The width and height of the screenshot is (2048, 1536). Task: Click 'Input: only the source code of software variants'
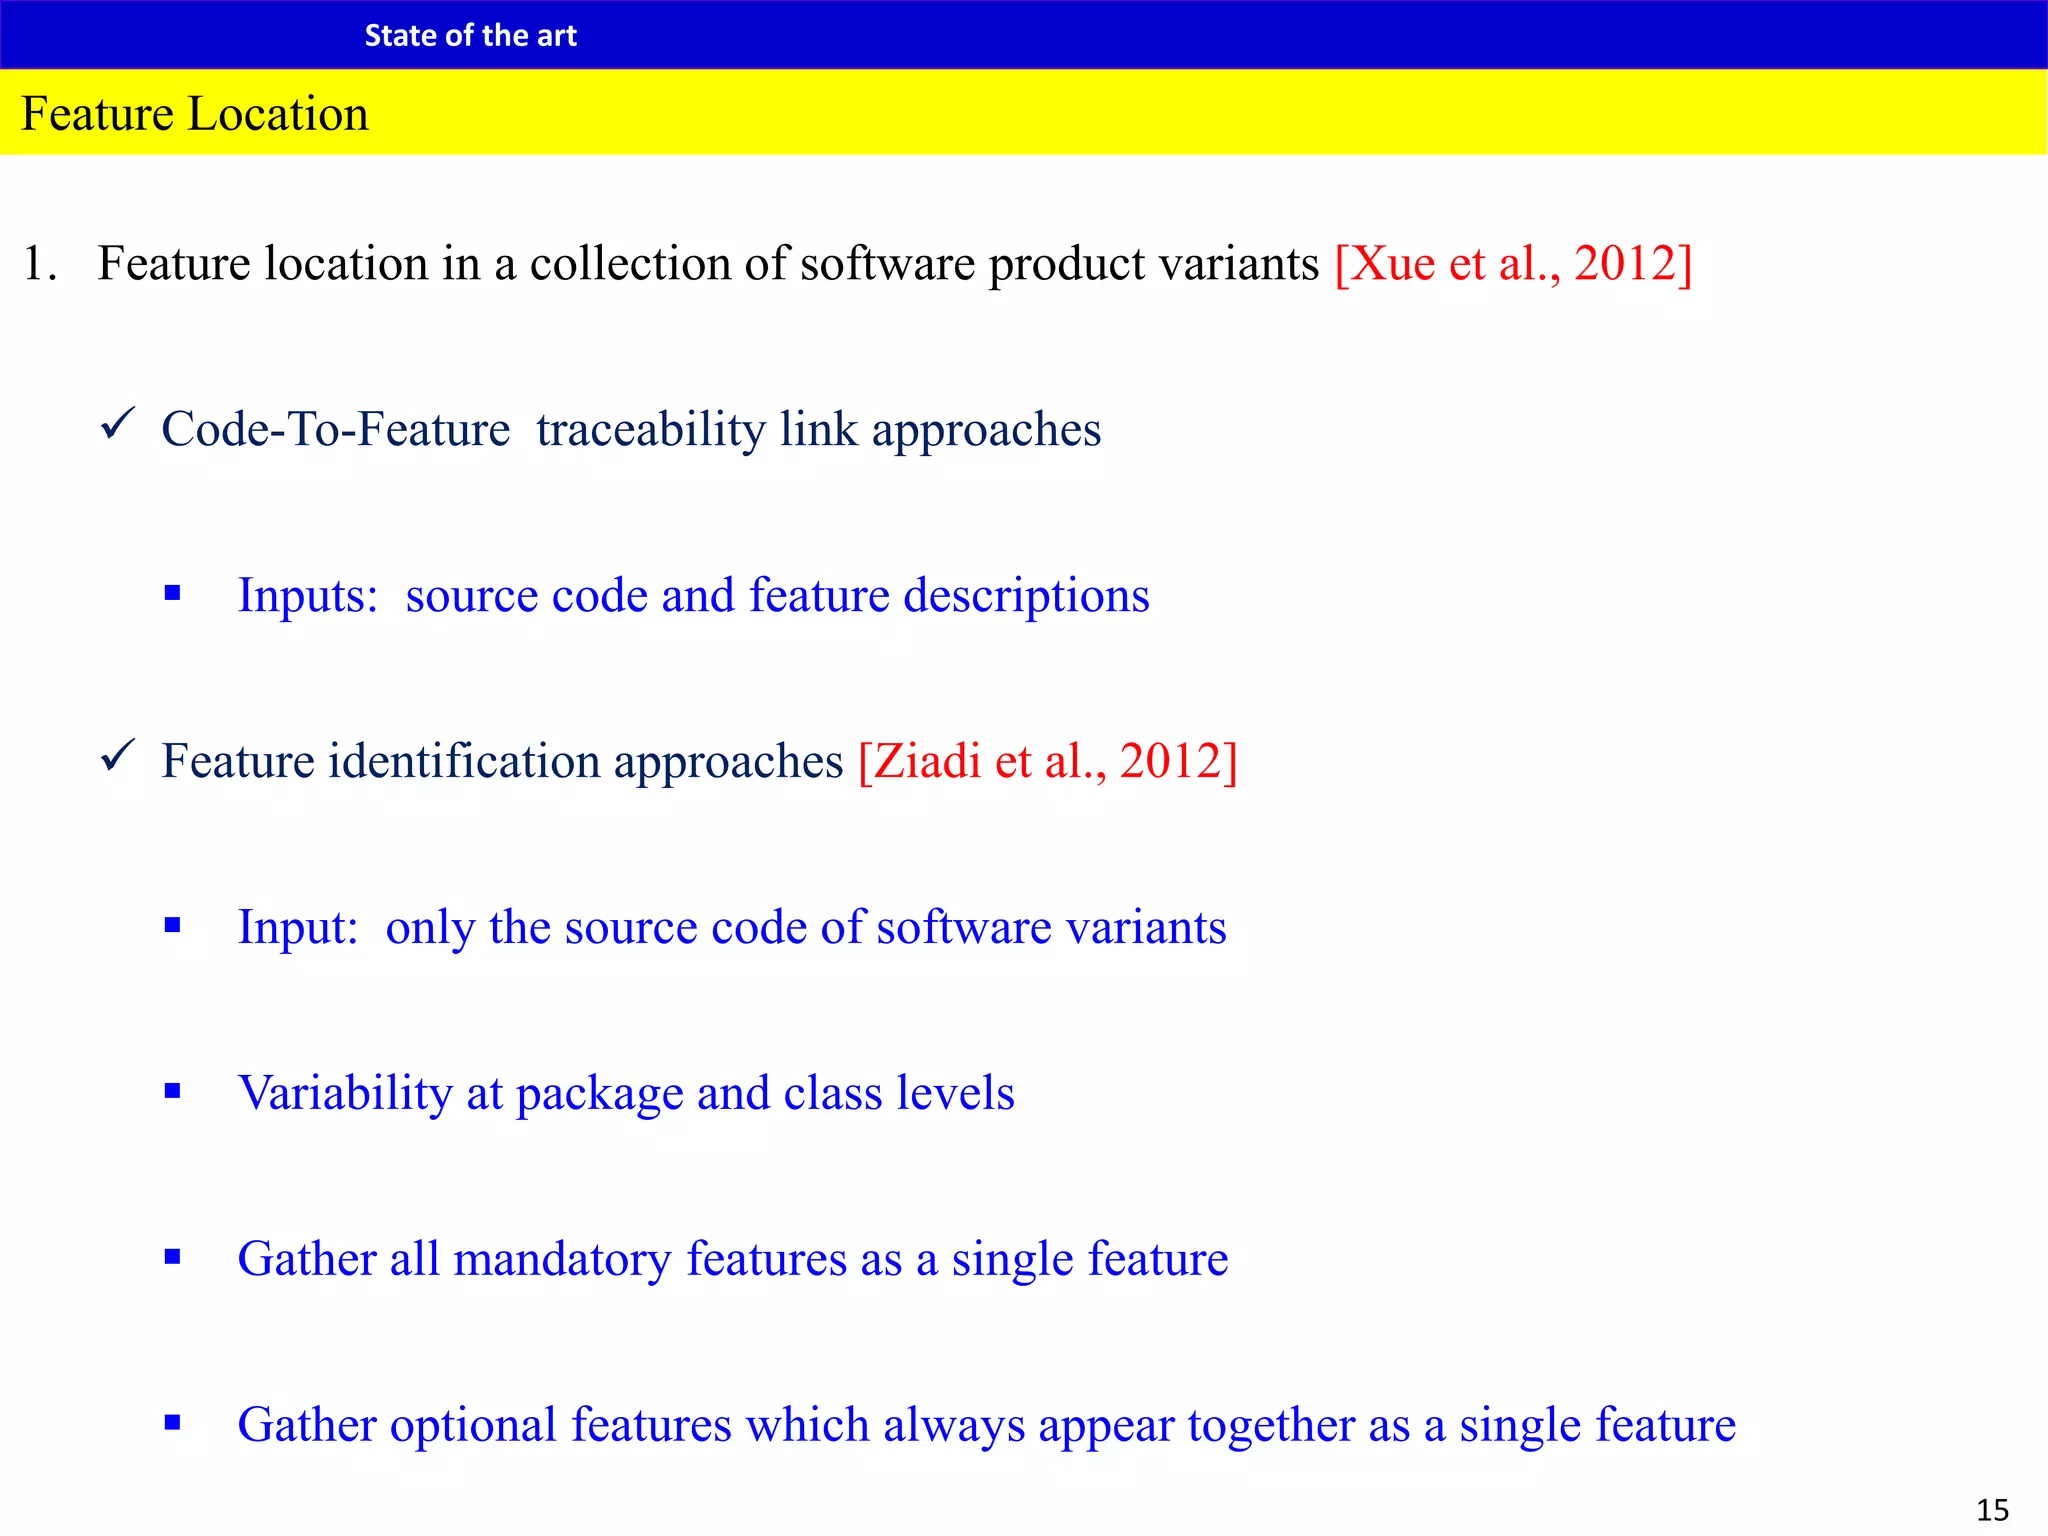point(731,928)
